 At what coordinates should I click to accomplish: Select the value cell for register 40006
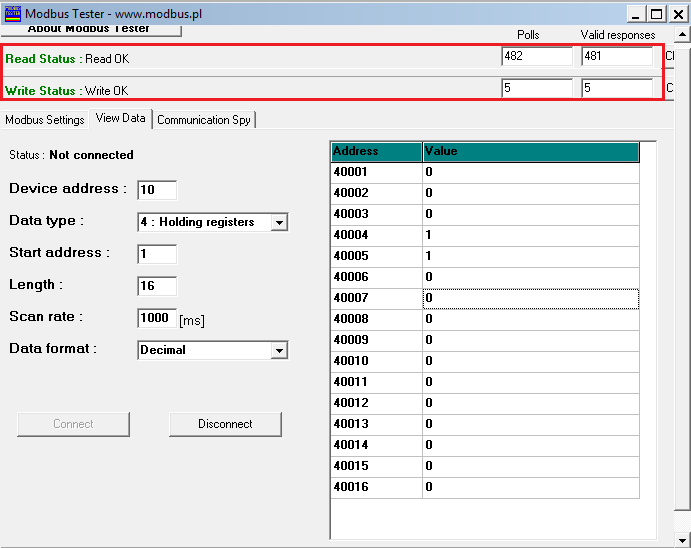pyautogui.click(x=531, y=277)
